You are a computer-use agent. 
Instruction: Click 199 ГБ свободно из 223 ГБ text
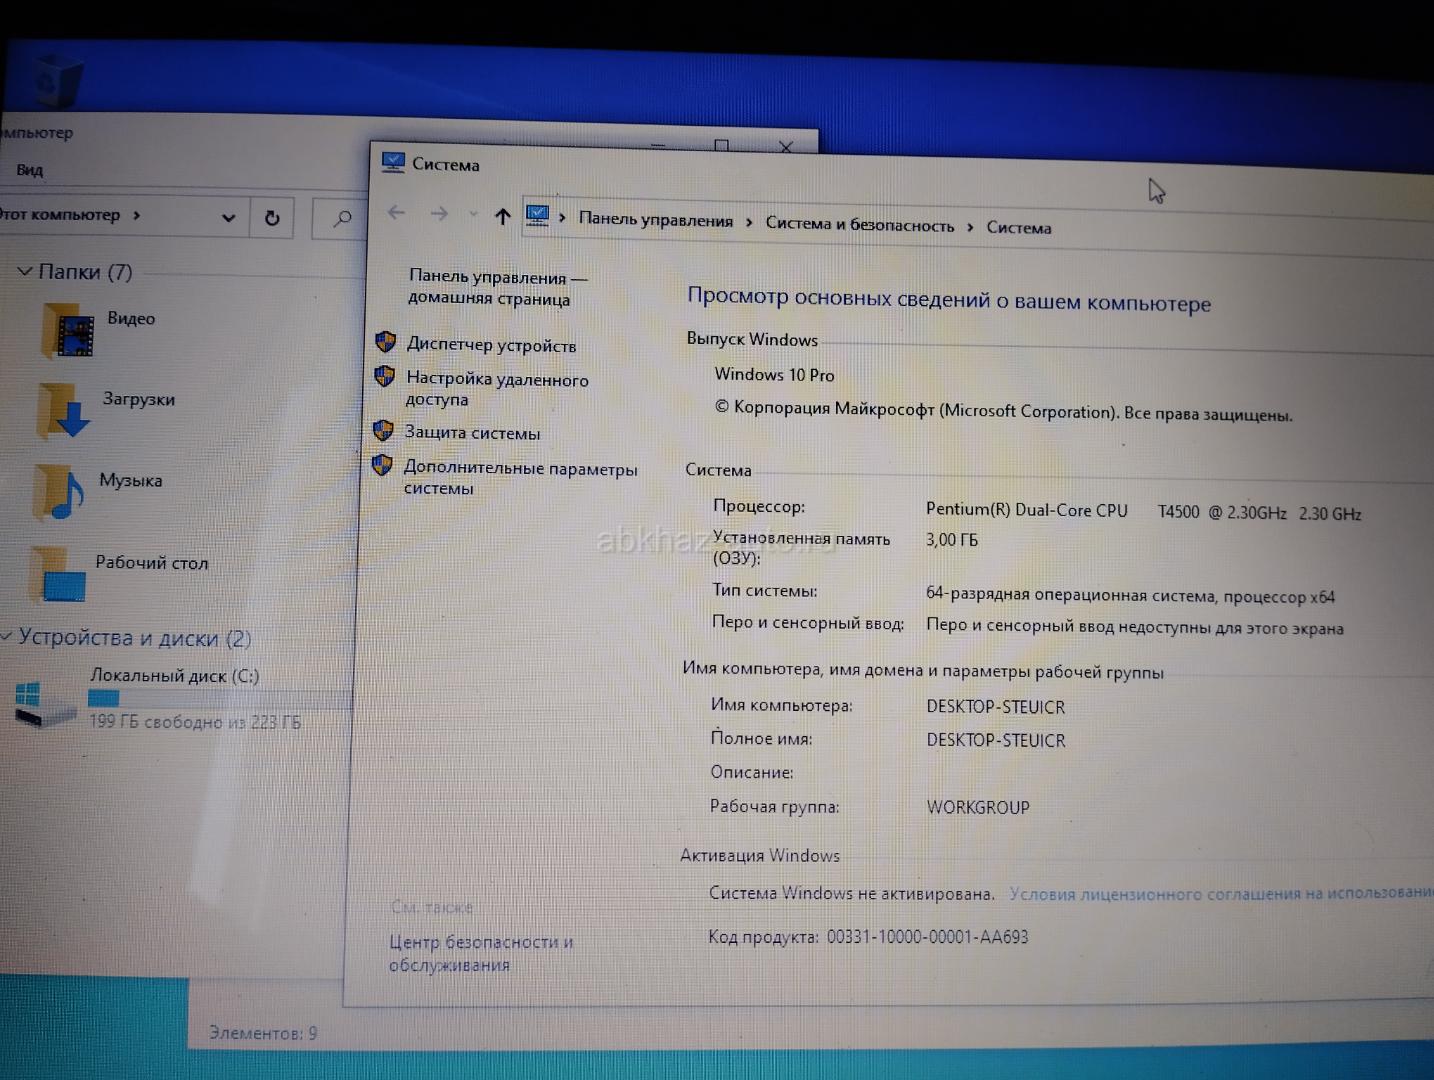195,721
